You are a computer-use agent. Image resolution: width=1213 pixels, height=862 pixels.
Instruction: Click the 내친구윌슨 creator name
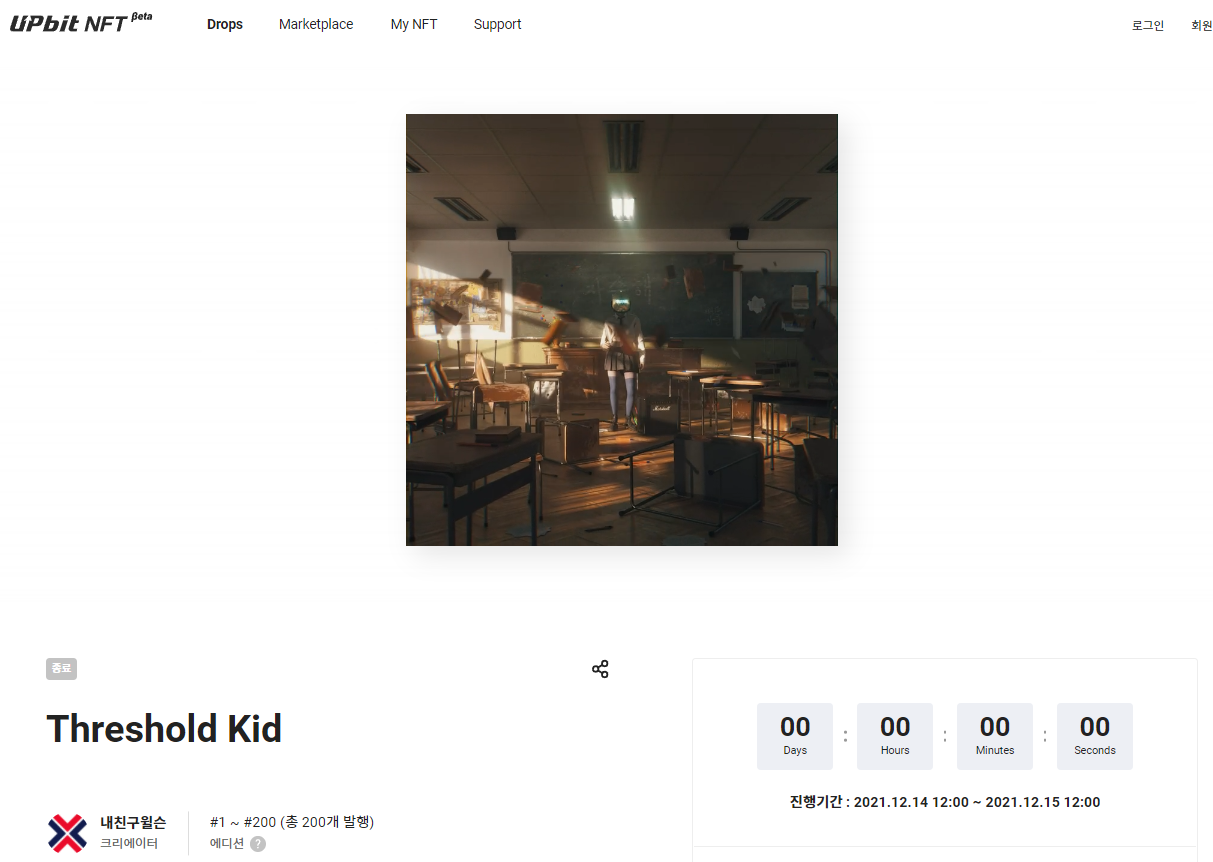(133, 822)
